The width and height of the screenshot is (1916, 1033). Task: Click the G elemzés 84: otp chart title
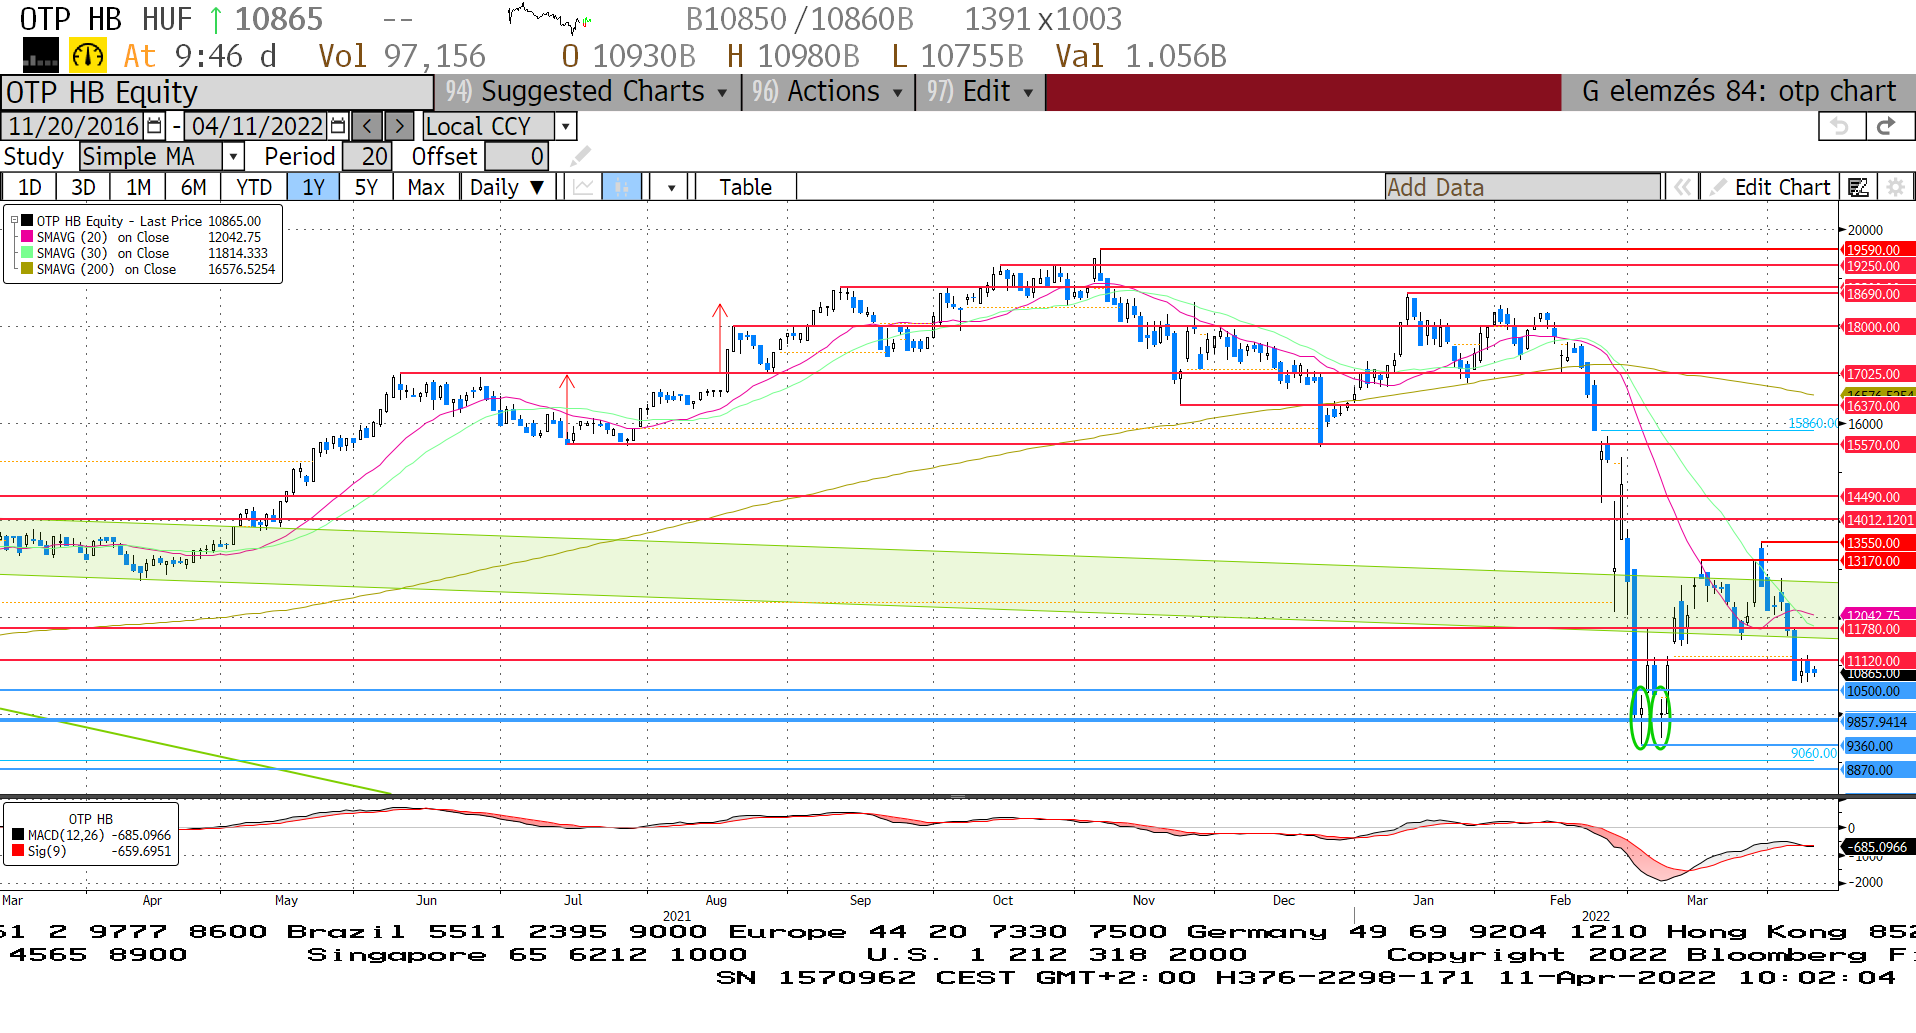tap(1738, 91)
